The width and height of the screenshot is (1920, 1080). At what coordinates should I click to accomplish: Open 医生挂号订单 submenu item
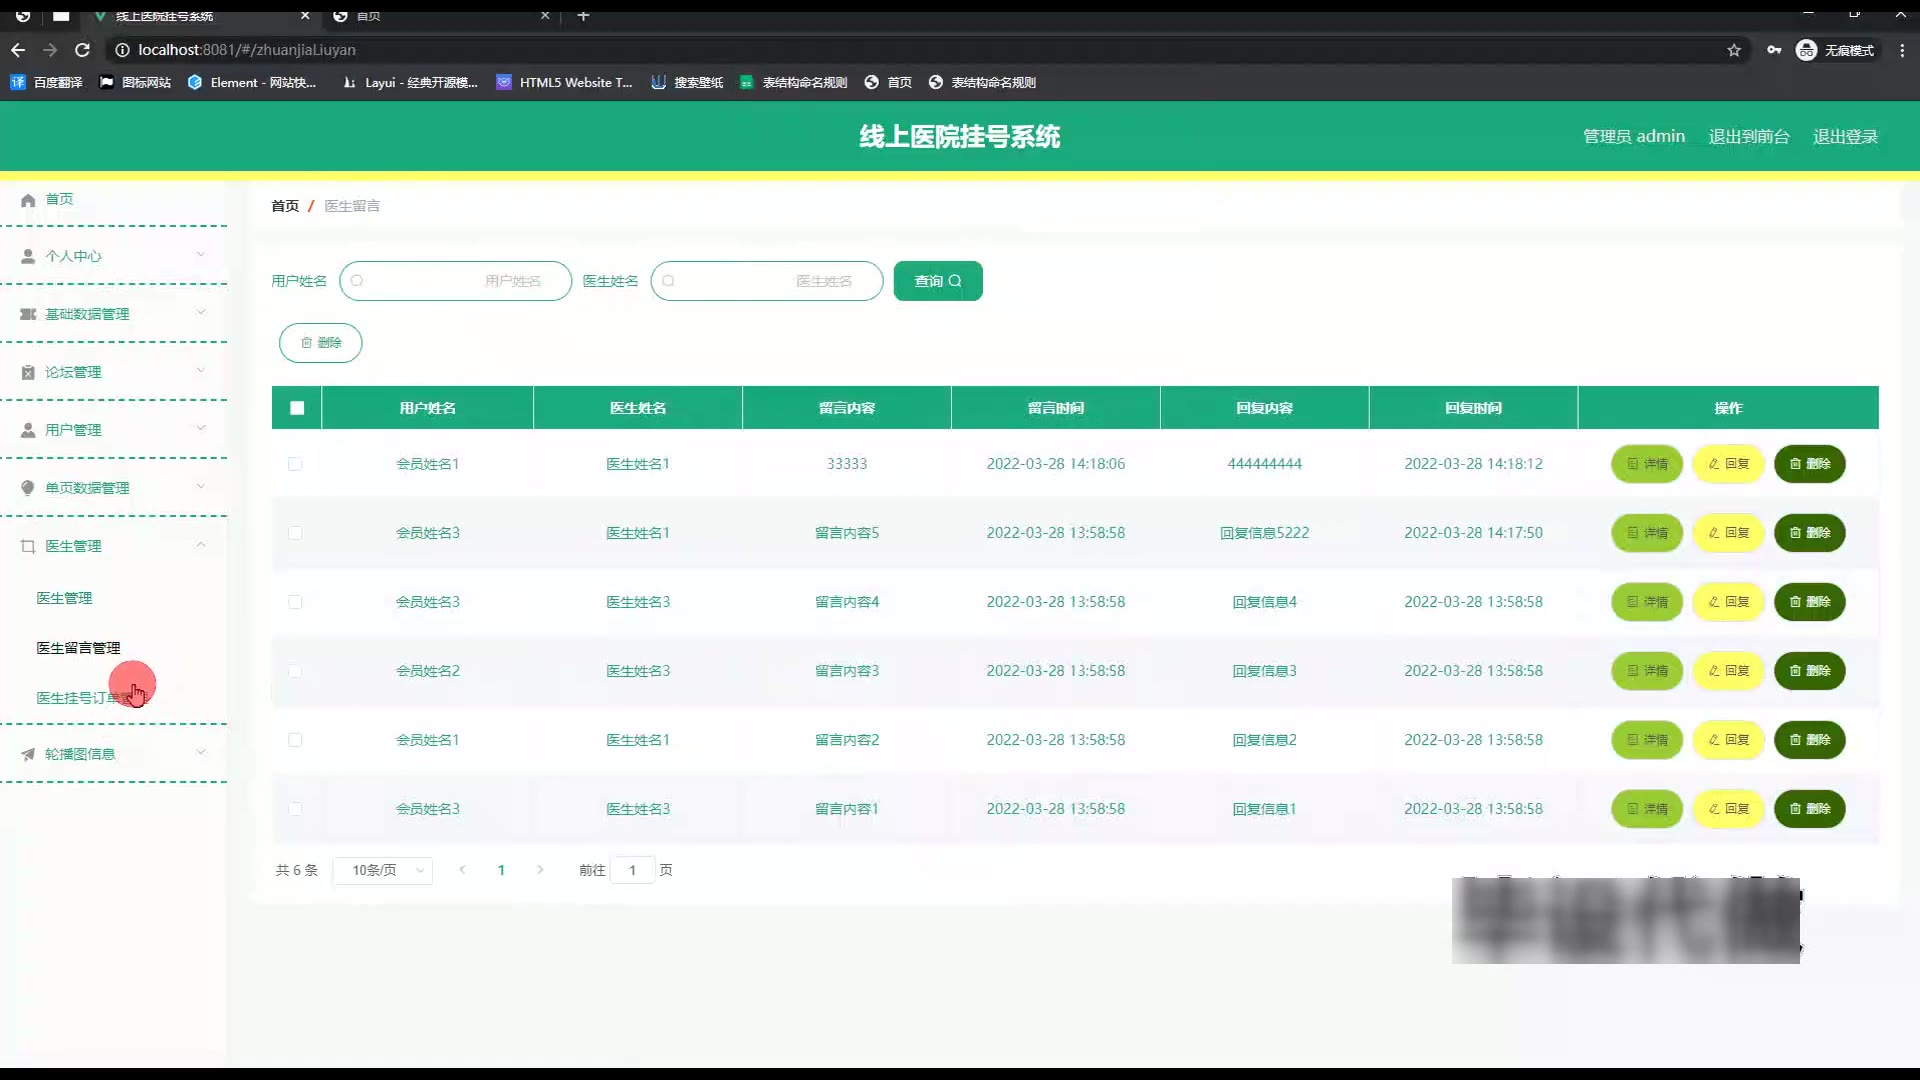80,698
